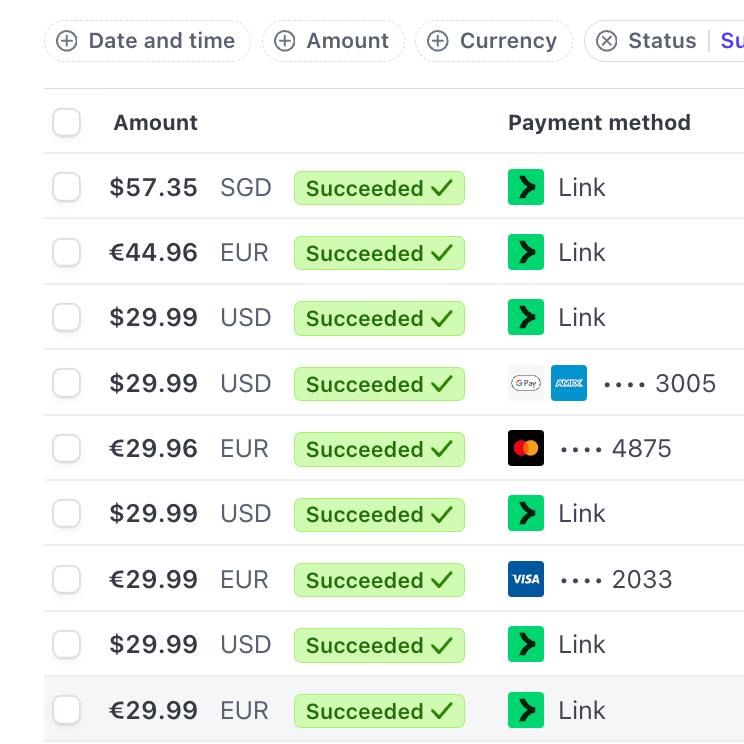Remove the Status filter via its X icon

coord(606,41)
